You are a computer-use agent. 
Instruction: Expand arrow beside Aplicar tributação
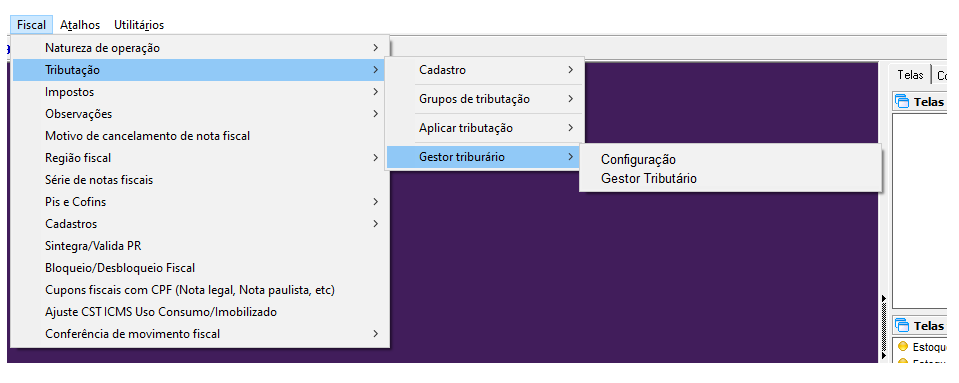click(x=570, y=128)
